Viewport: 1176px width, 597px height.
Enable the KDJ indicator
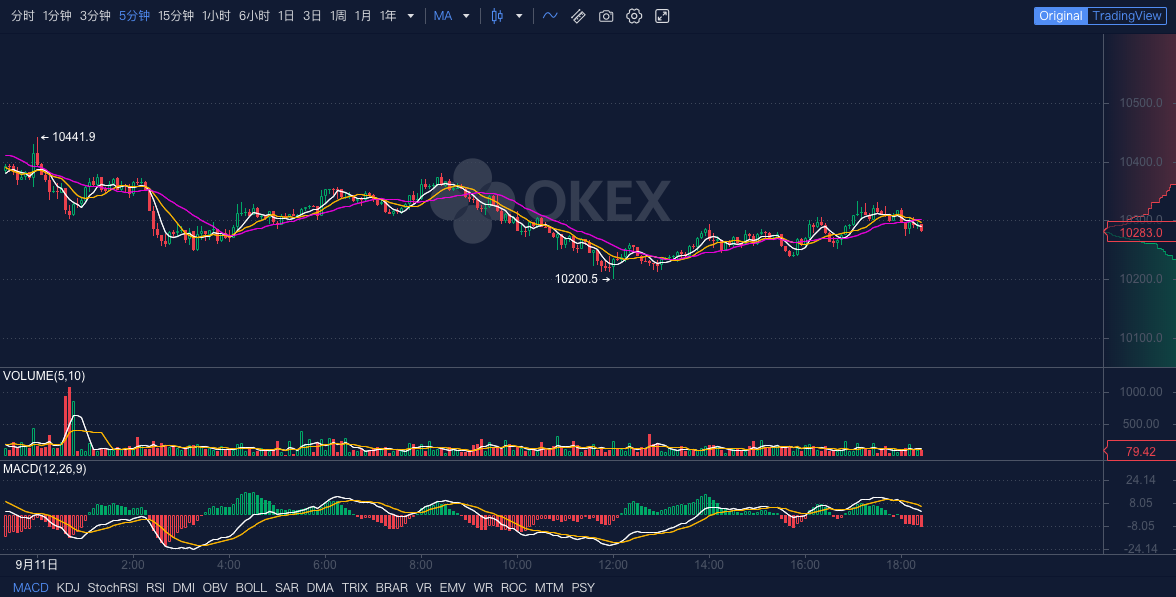click(x=68, y=588)
